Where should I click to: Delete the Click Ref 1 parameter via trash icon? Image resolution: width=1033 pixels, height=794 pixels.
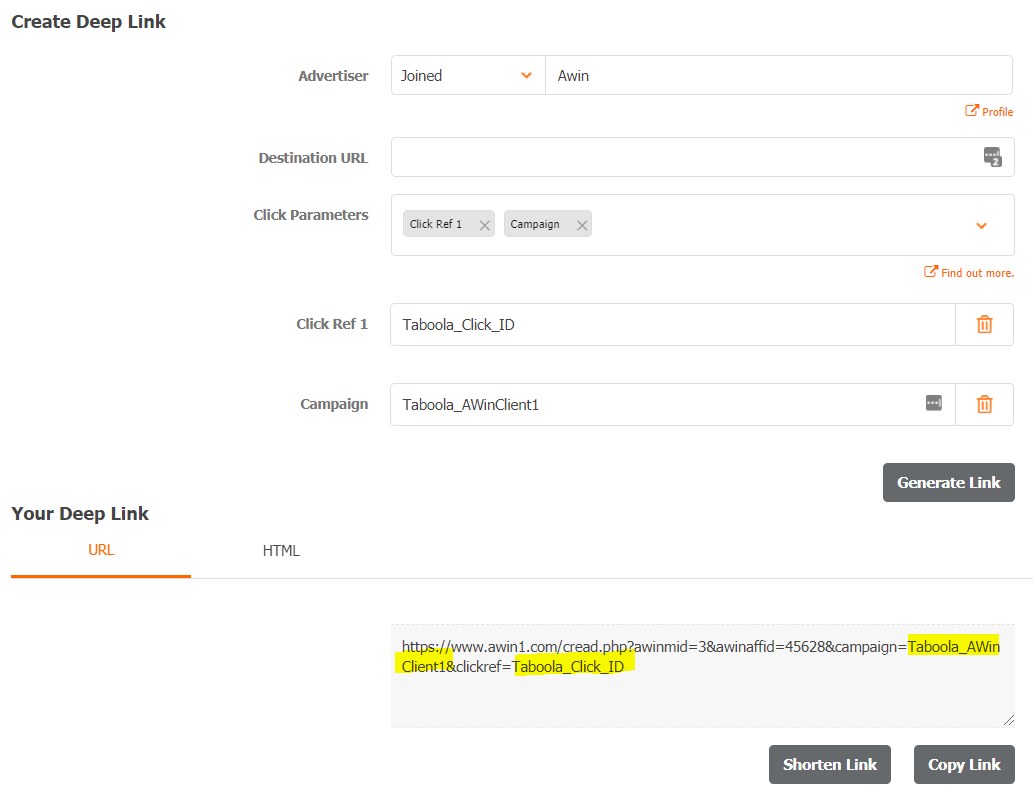[x=984, y=323]
